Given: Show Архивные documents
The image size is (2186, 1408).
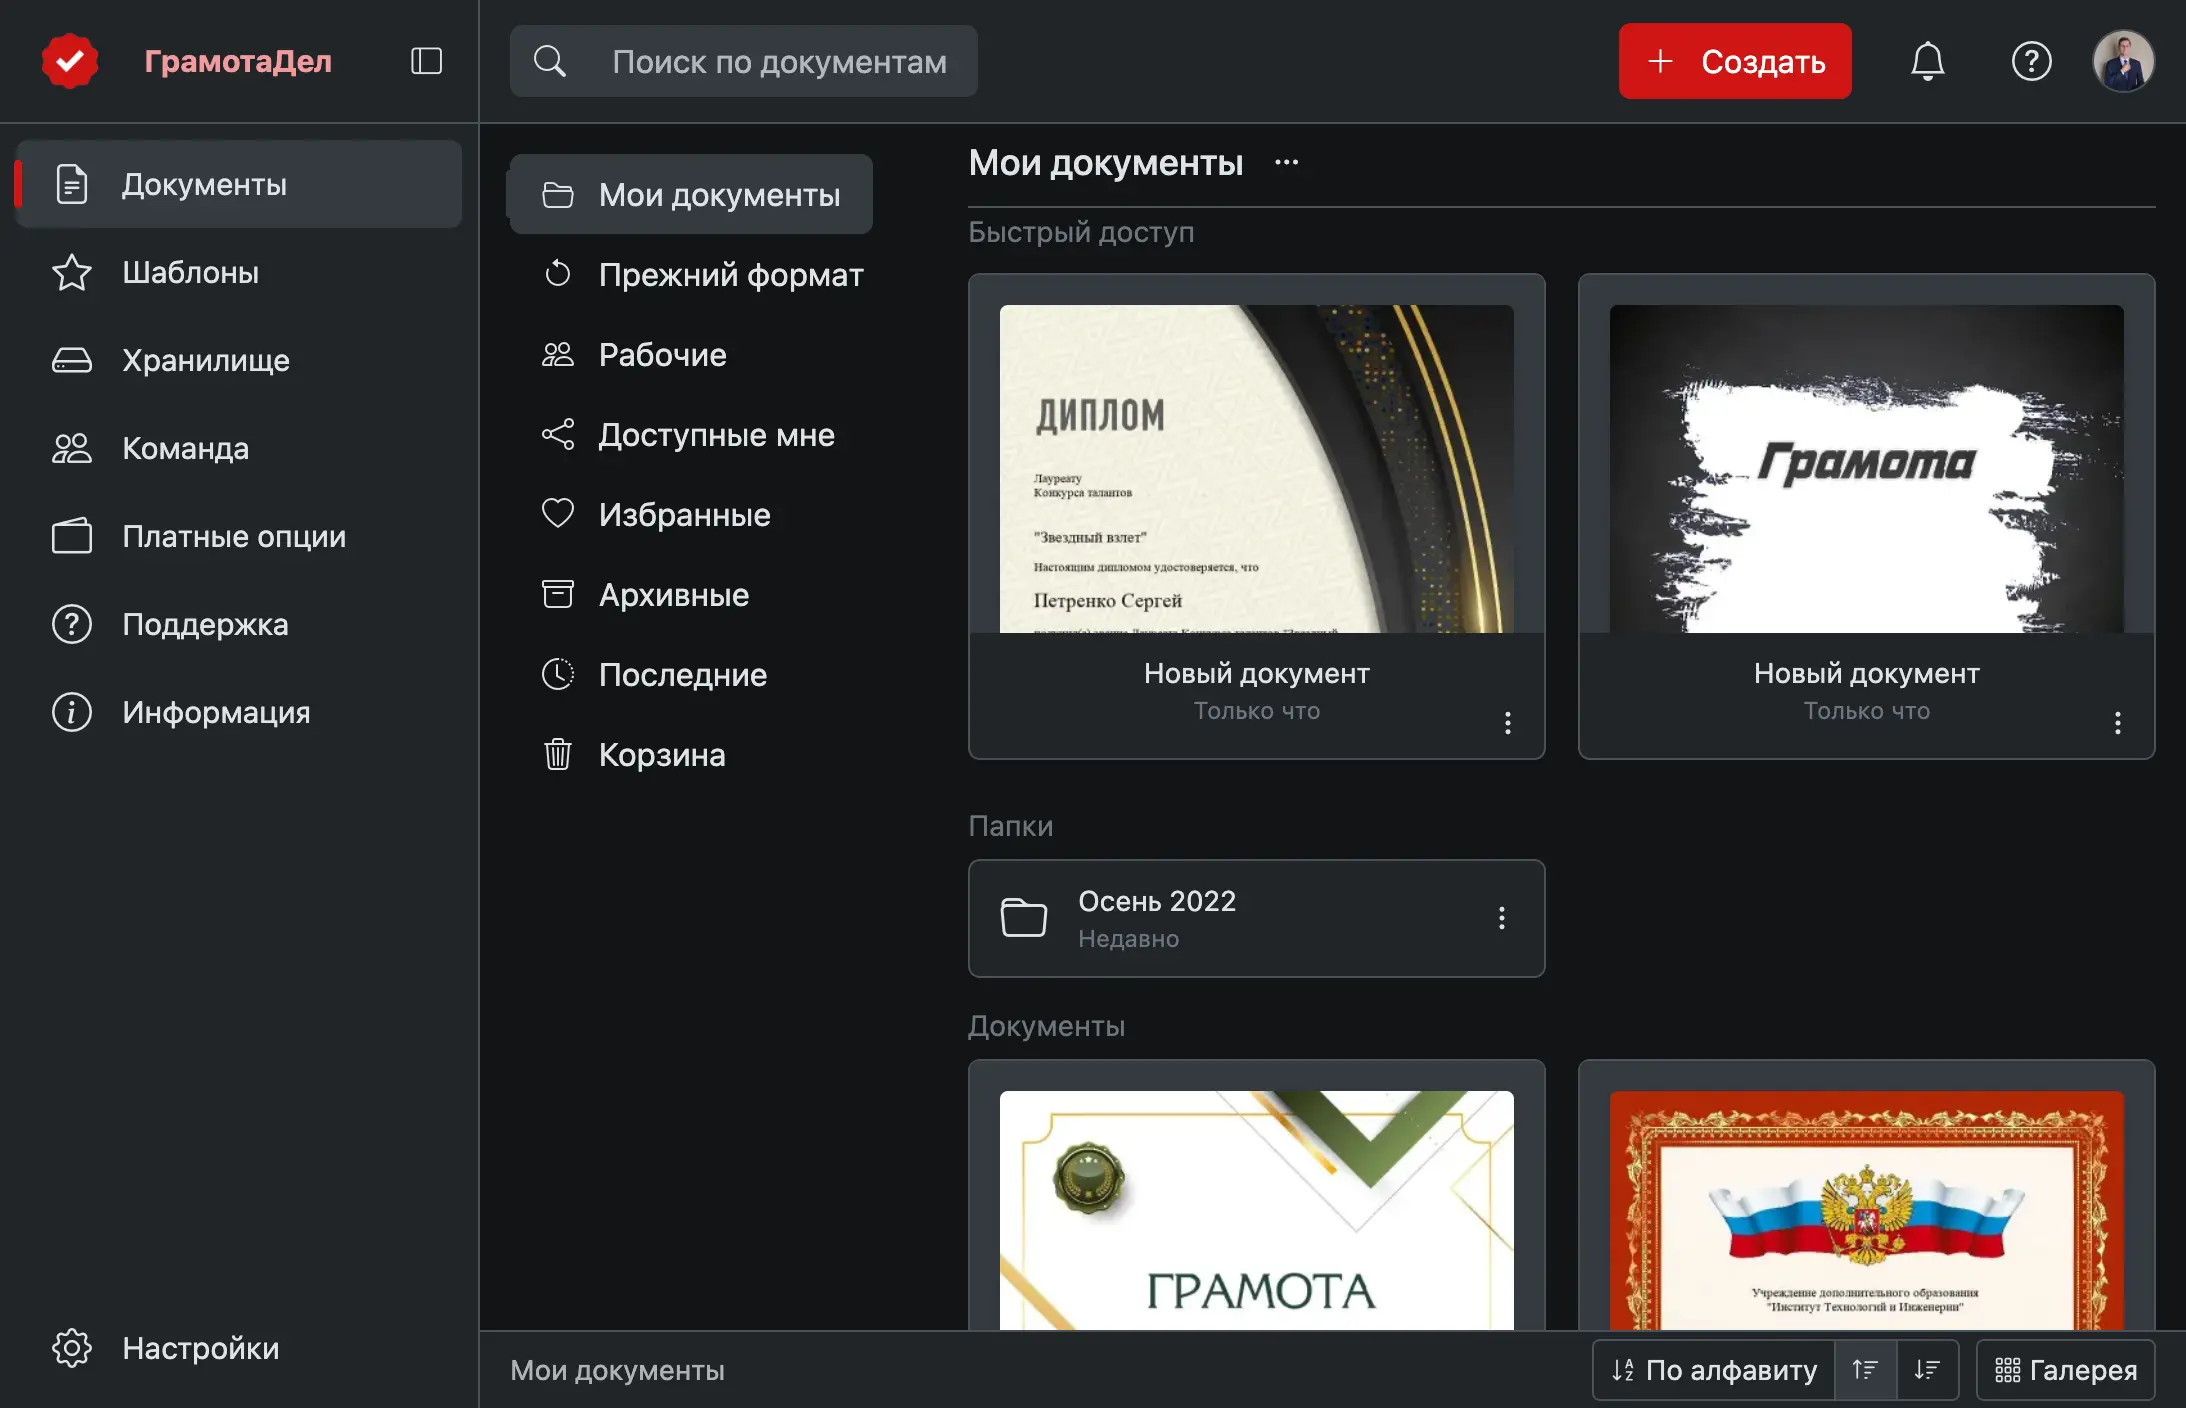Looking at the screenshot, I should pos(691,594).
